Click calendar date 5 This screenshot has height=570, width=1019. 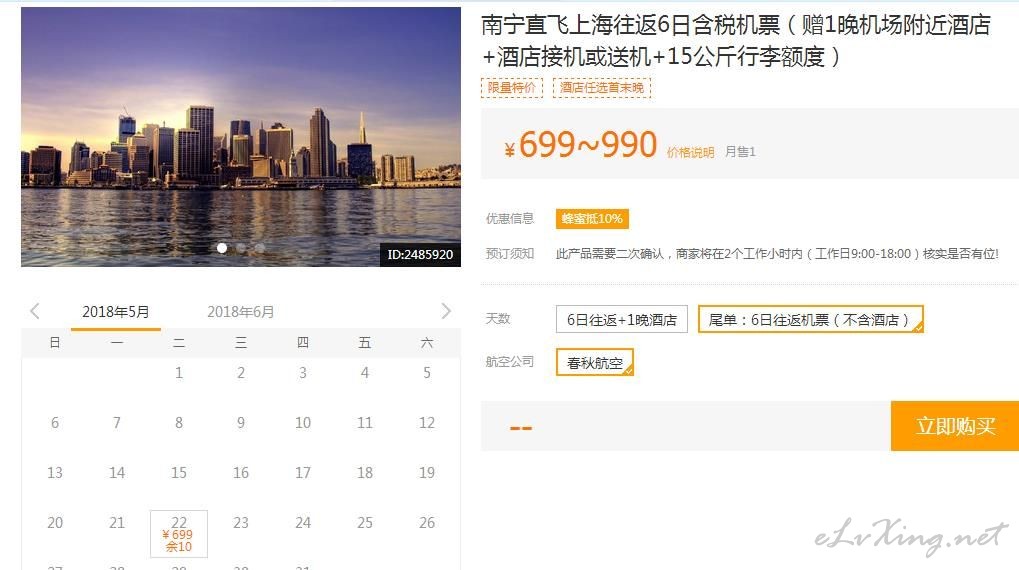point(427,372)
